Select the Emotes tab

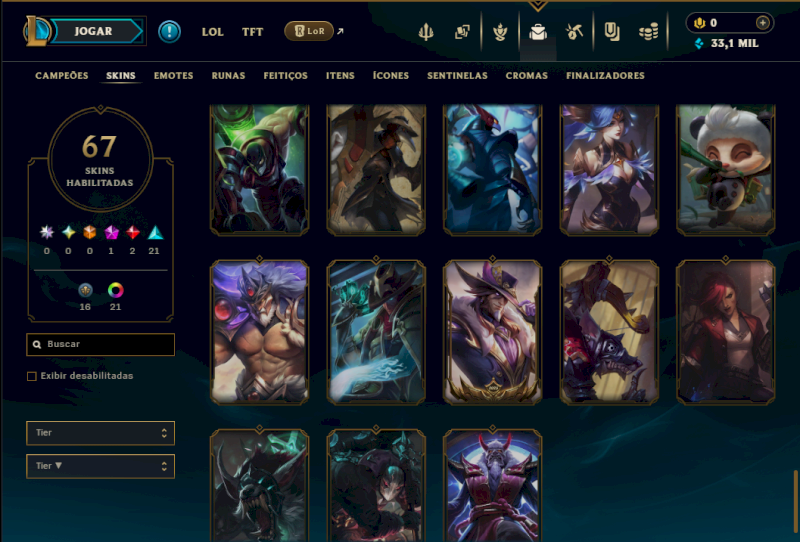pos(173,76)
